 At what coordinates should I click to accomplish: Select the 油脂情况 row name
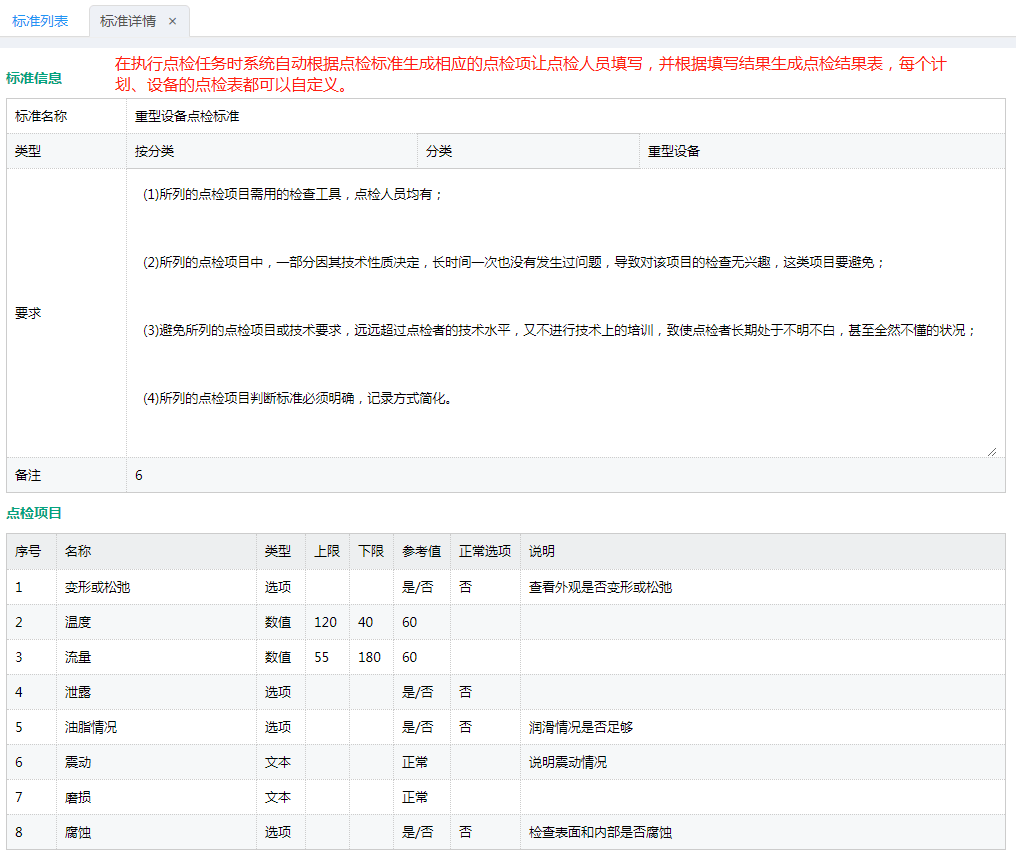pos(91,727)
